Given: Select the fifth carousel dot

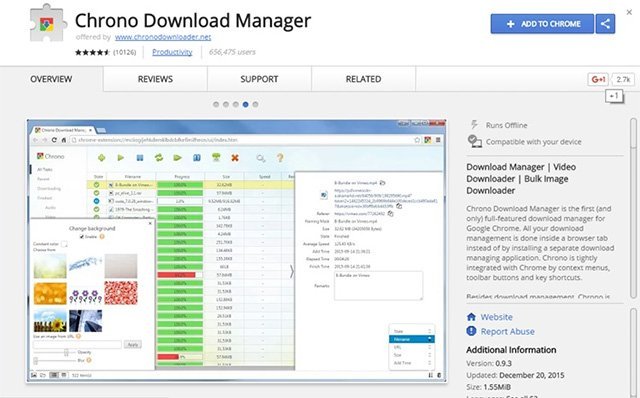Looking at the screenshot, I should point(255,105).
